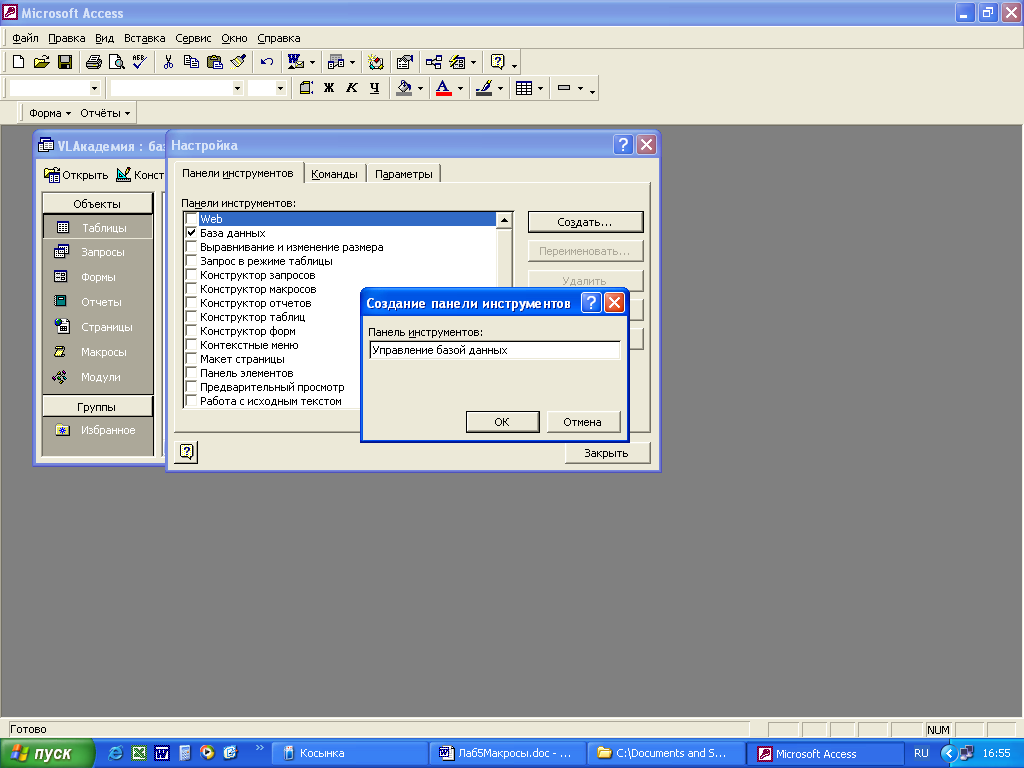Image resolution: width=1024 pixels, height=768 pixels.
Task: Click the Открыть icon in the VLАкадемия window
Action: pyautogui.click(x=52, y=174)
